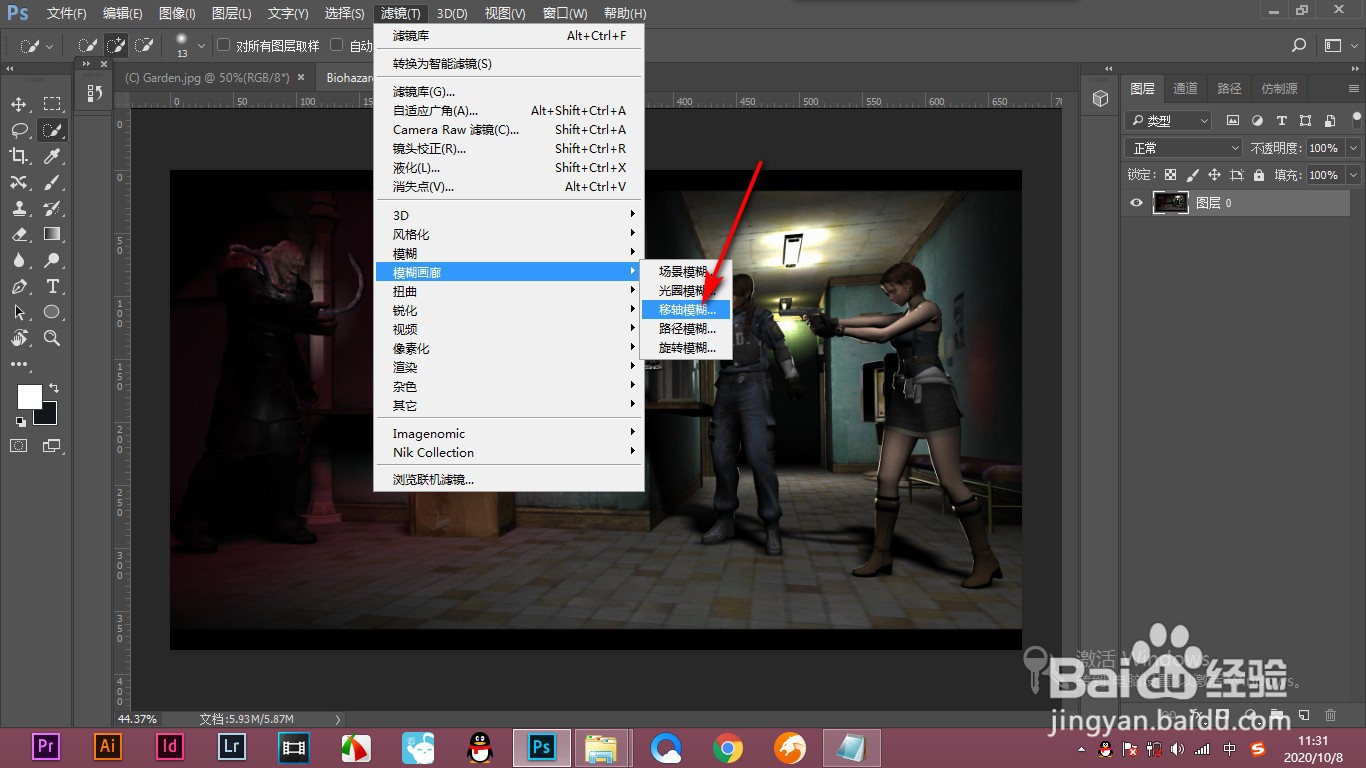Open opacity 不透明度 dropdown arrow
Image resolution: width=1366 pixels, height=768 pixels.
coord(1353,148)
